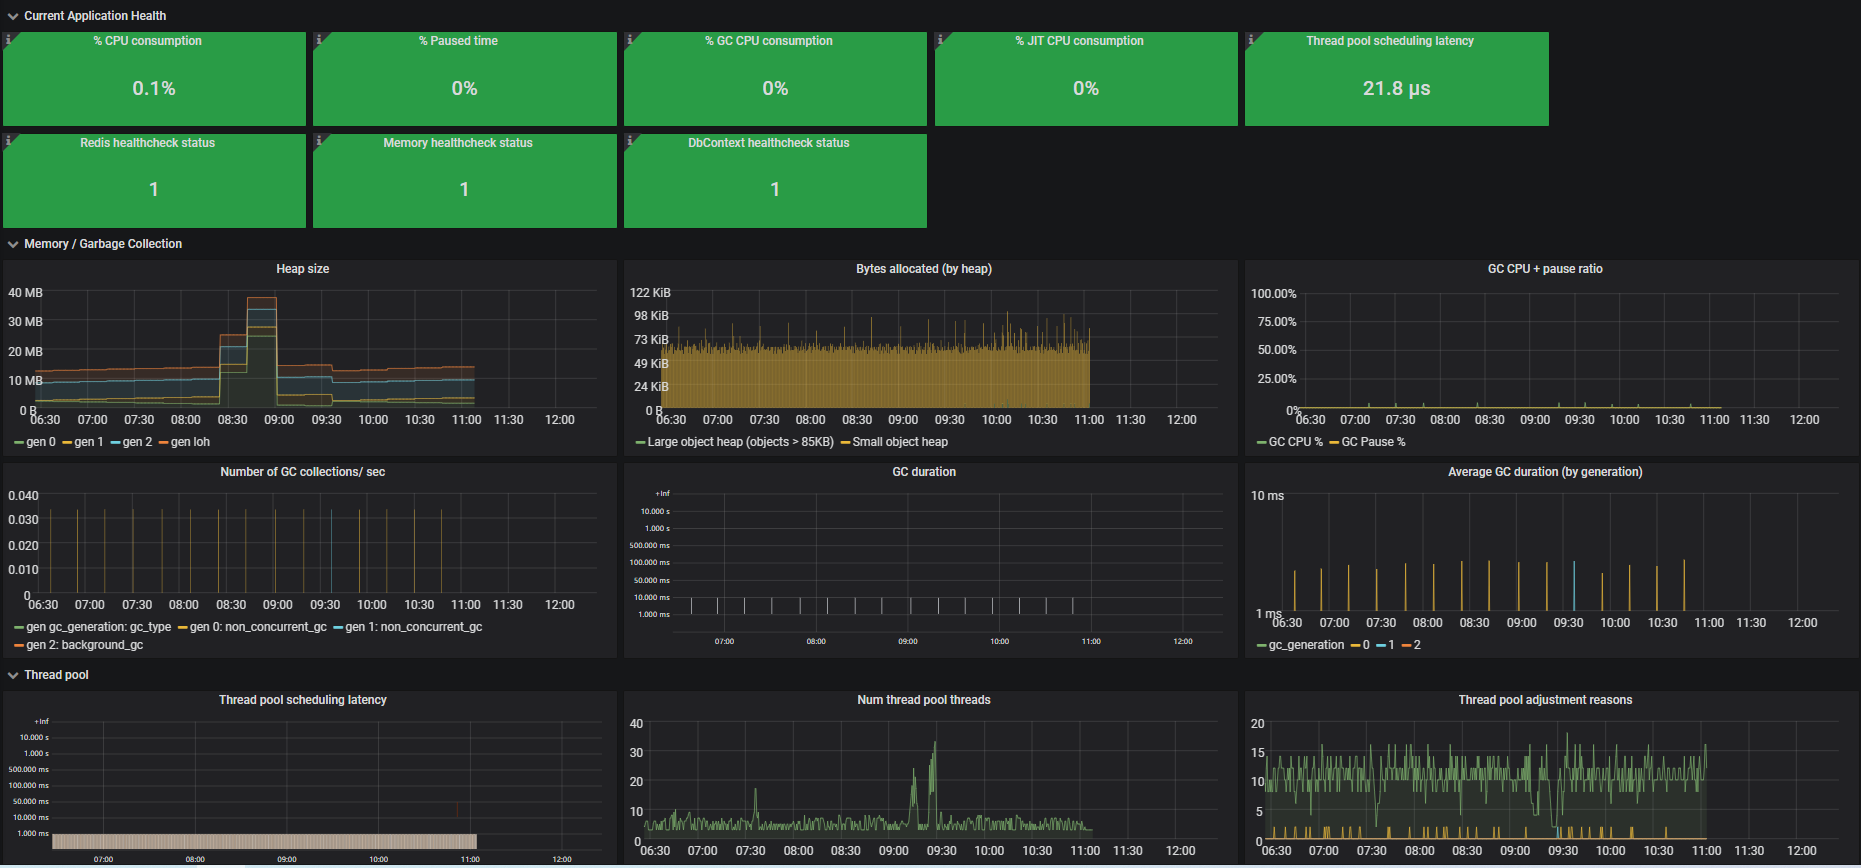Toggle gc_generation series in Average GC duration legend
The height and width of the screenshot is (868, 1861).
coord(1306,645)
